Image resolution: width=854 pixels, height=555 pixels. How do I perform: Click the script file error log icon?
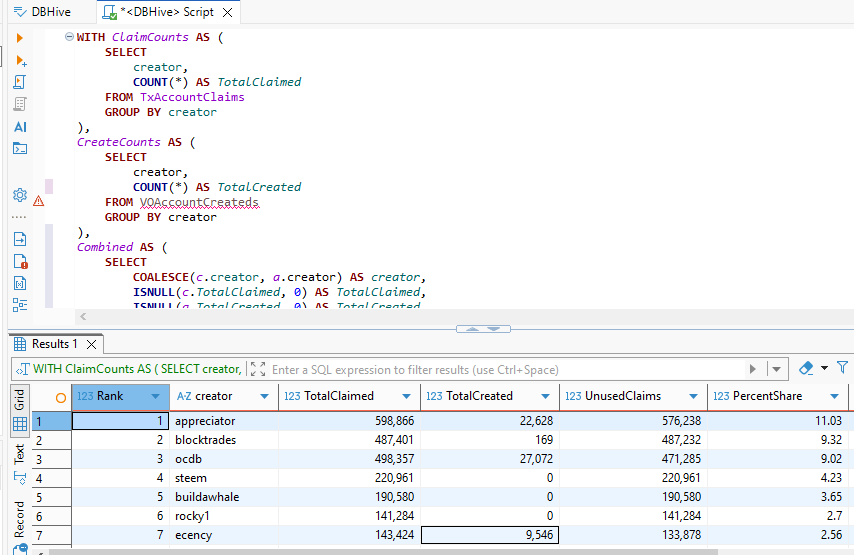20,261
